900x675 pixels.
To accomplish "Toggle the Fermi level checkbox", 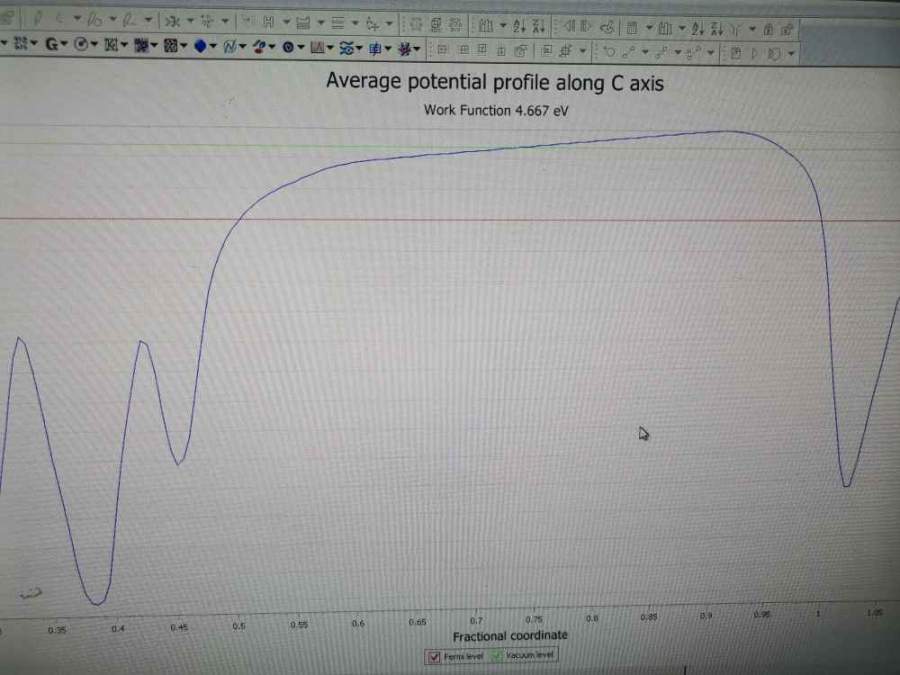I will 435,657.
